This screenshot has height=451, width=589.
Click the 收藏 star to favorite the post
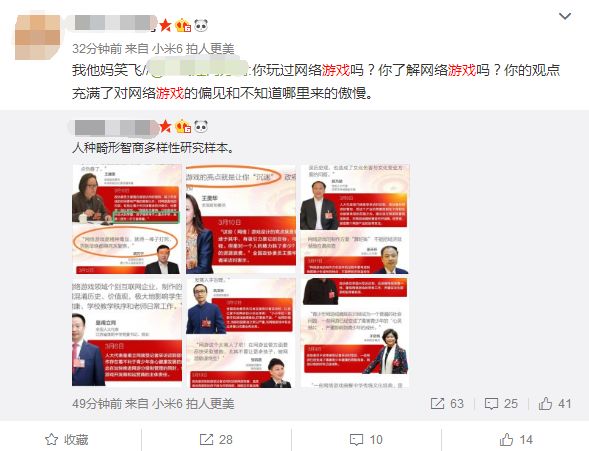[66, 439]
